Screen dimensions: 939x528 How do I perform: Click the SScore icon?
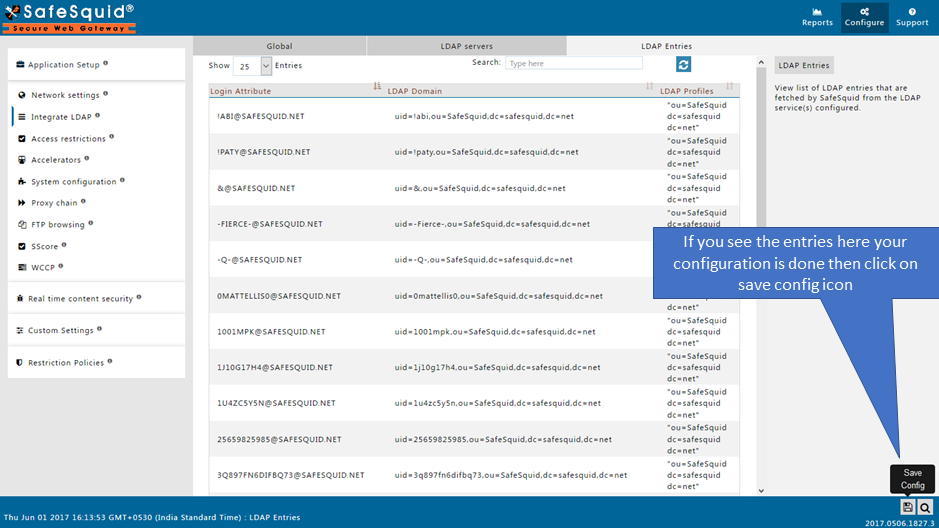22,246
